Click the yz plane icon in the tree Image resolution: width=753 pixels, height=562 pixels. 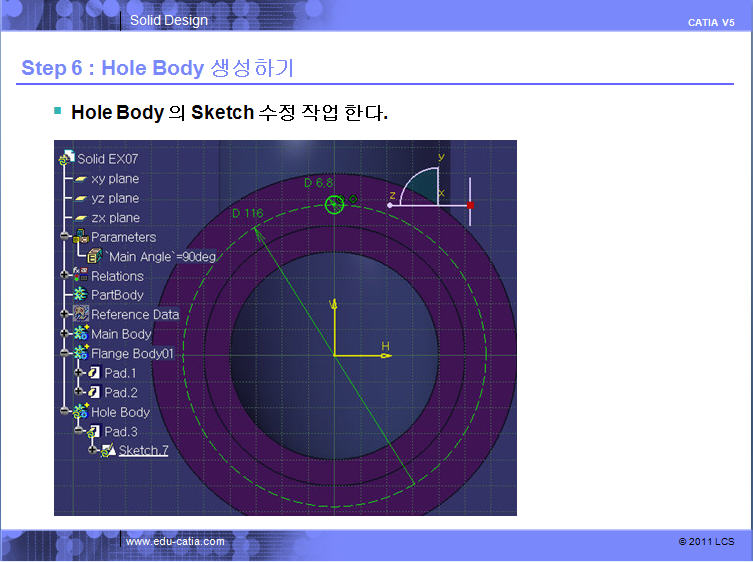pyautogui.click(x=81, y=198)
